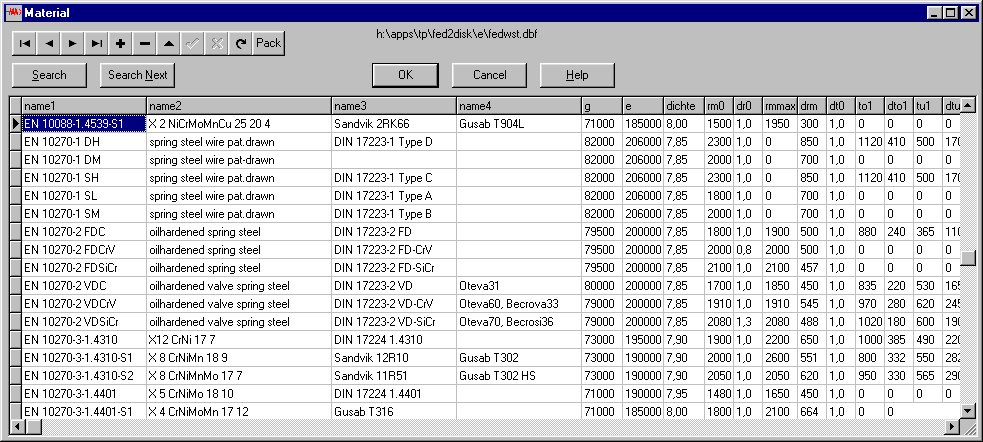Image resolution: width=983 pixels, height=442 pixels.
Task: Select the EN 10270-1 DH row
Action: click(83, 142)
